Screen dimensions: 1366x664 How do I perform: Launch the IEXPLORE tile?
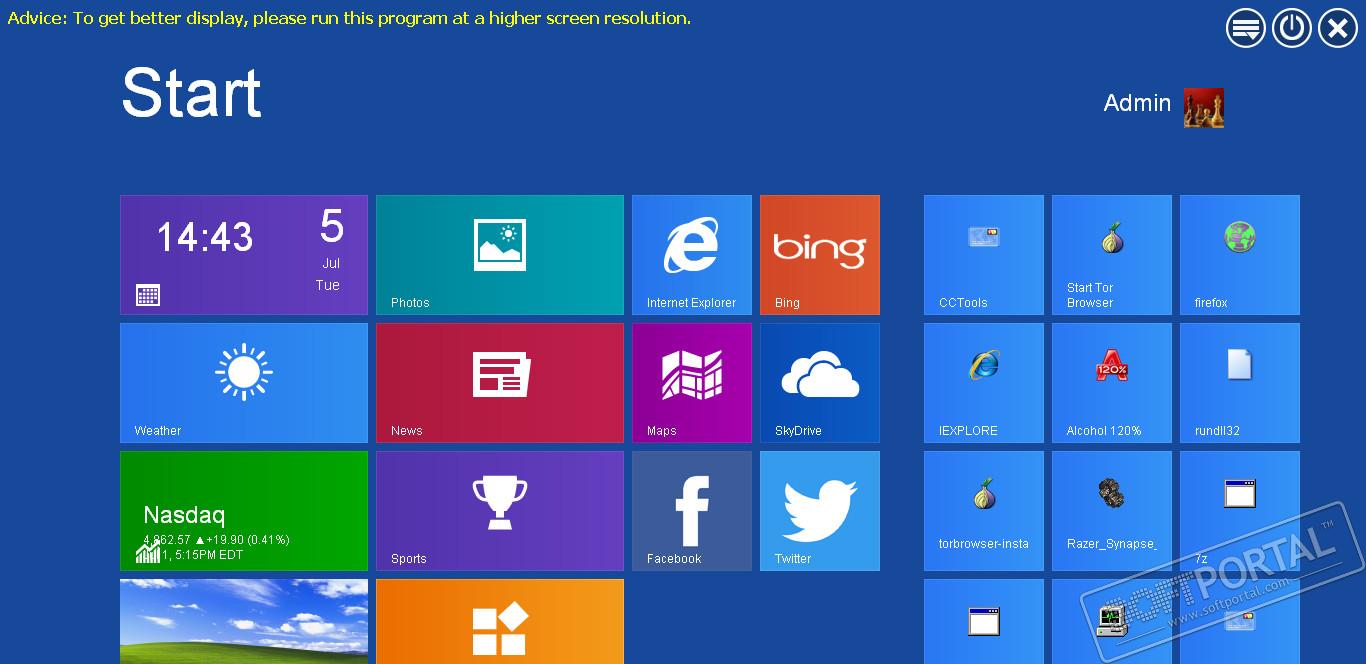pyautogui.click(x=984, y=383)
